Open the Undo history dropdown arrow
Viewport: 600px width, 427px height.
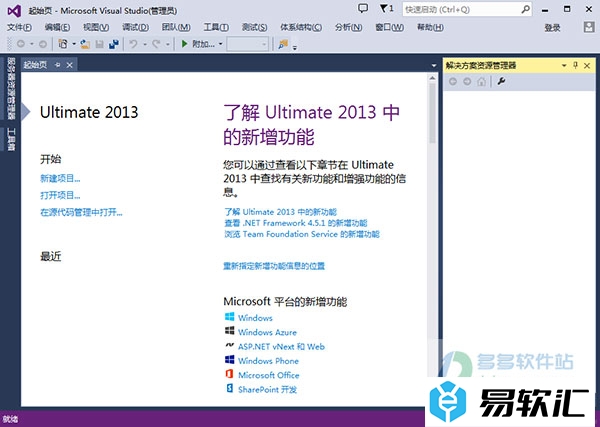pyautogui.click(x=145, y=44)
